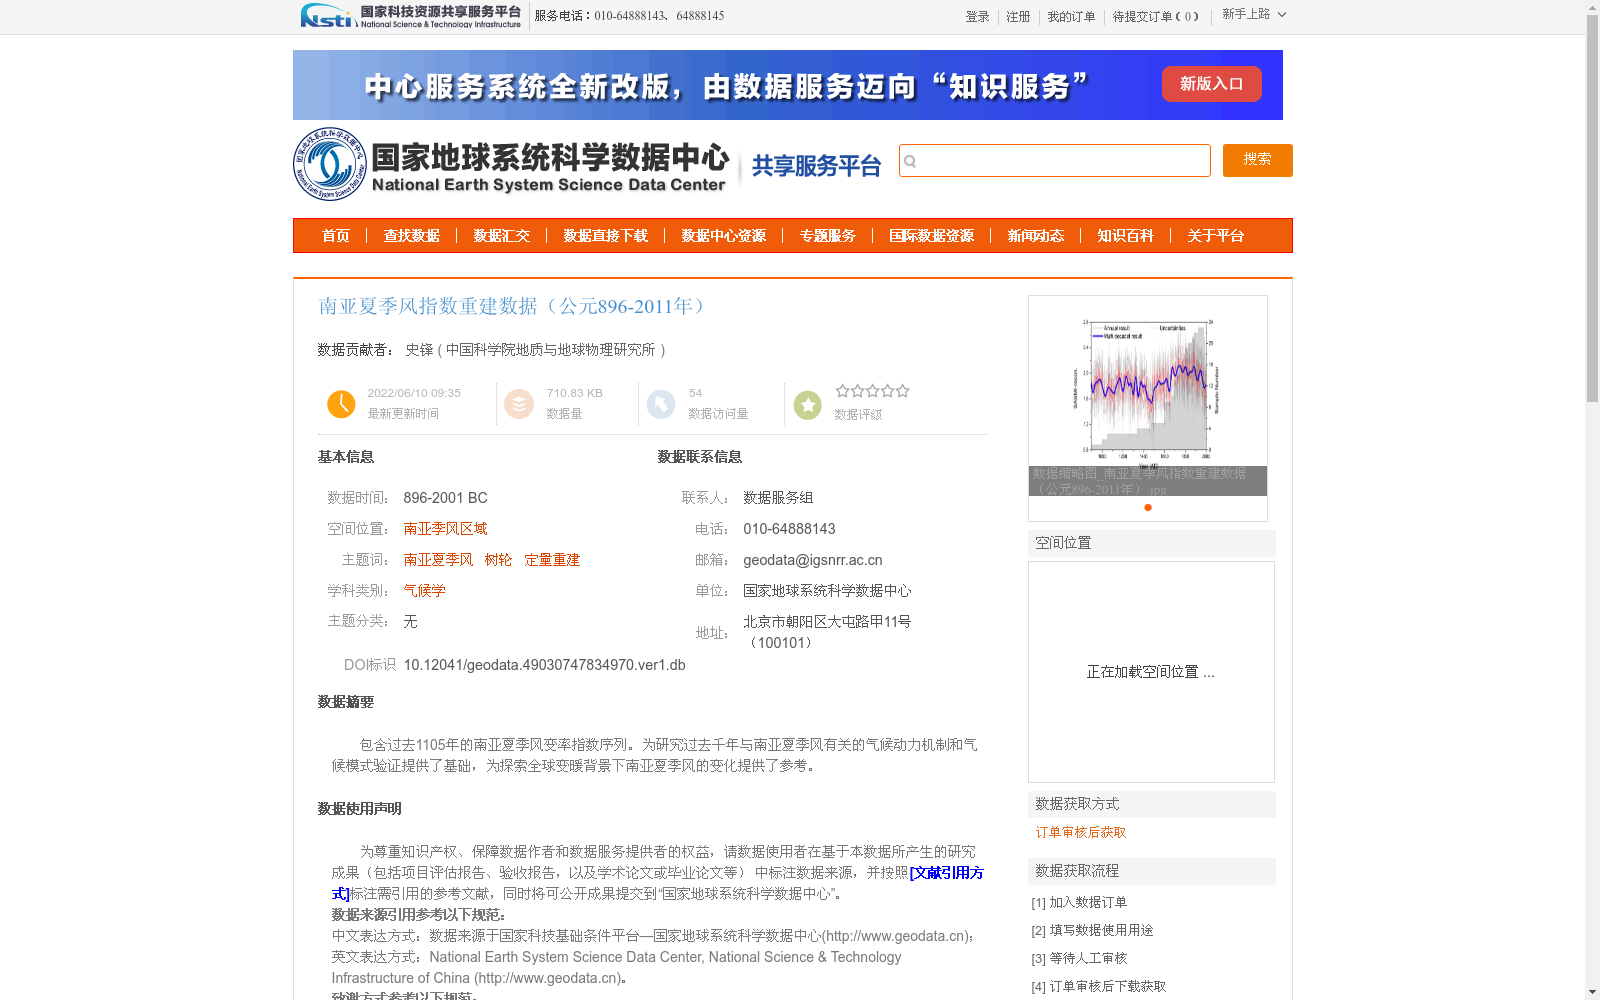Image resolution: width=1600 pixels, height=1000 pixels.
Task: Click the 填写数据使用用途 step text
Action: (x=1101, y=930)
